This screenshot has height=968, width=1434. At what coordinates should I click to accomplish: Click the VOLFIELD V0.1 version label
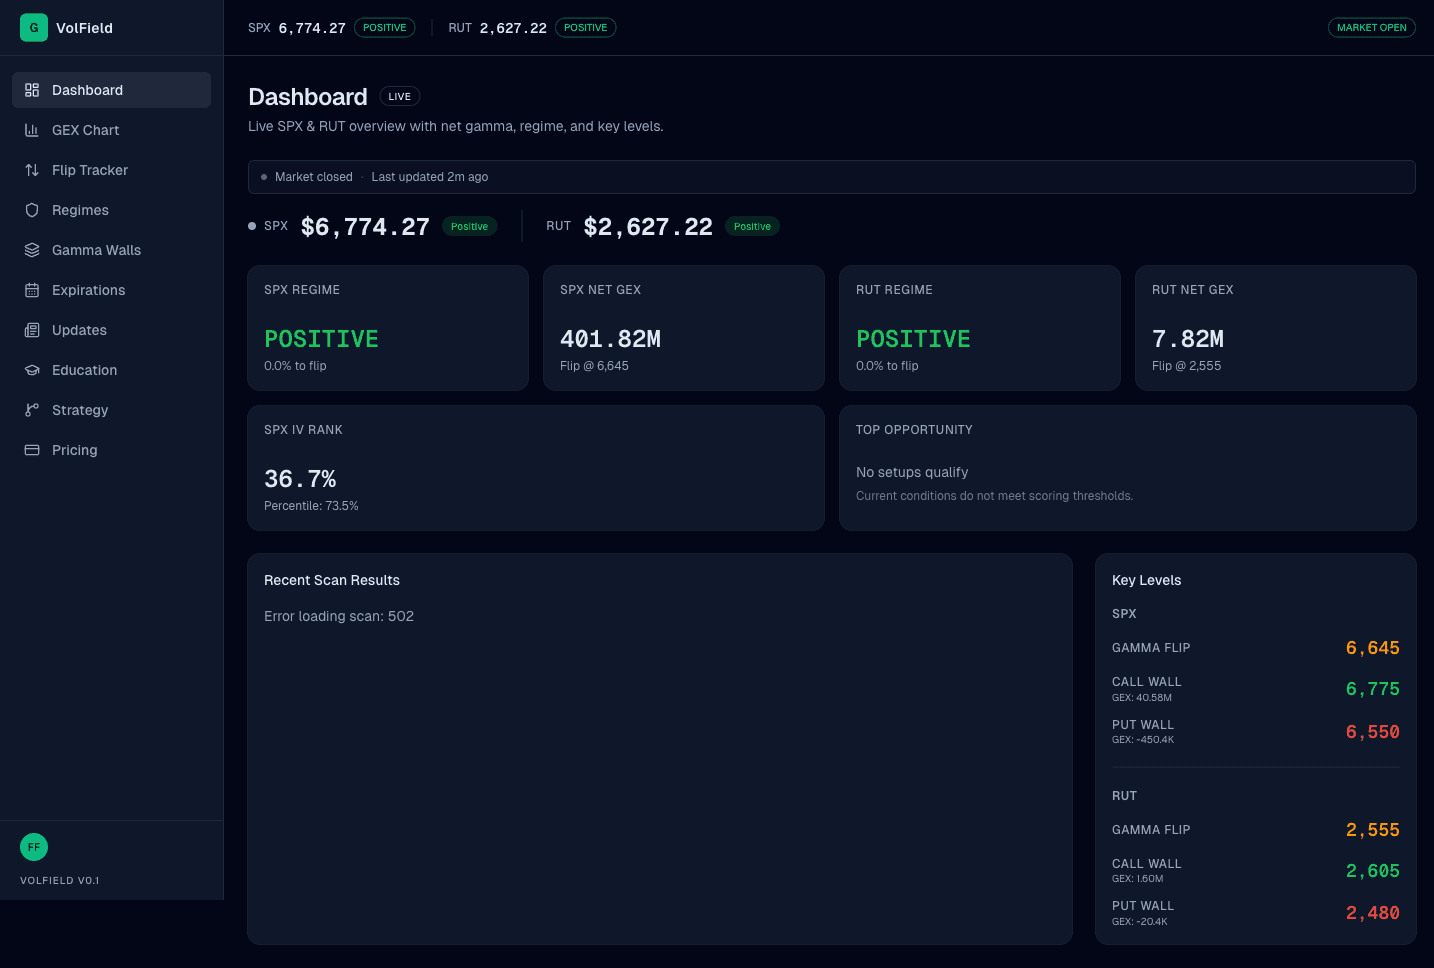tap(60, 881)
